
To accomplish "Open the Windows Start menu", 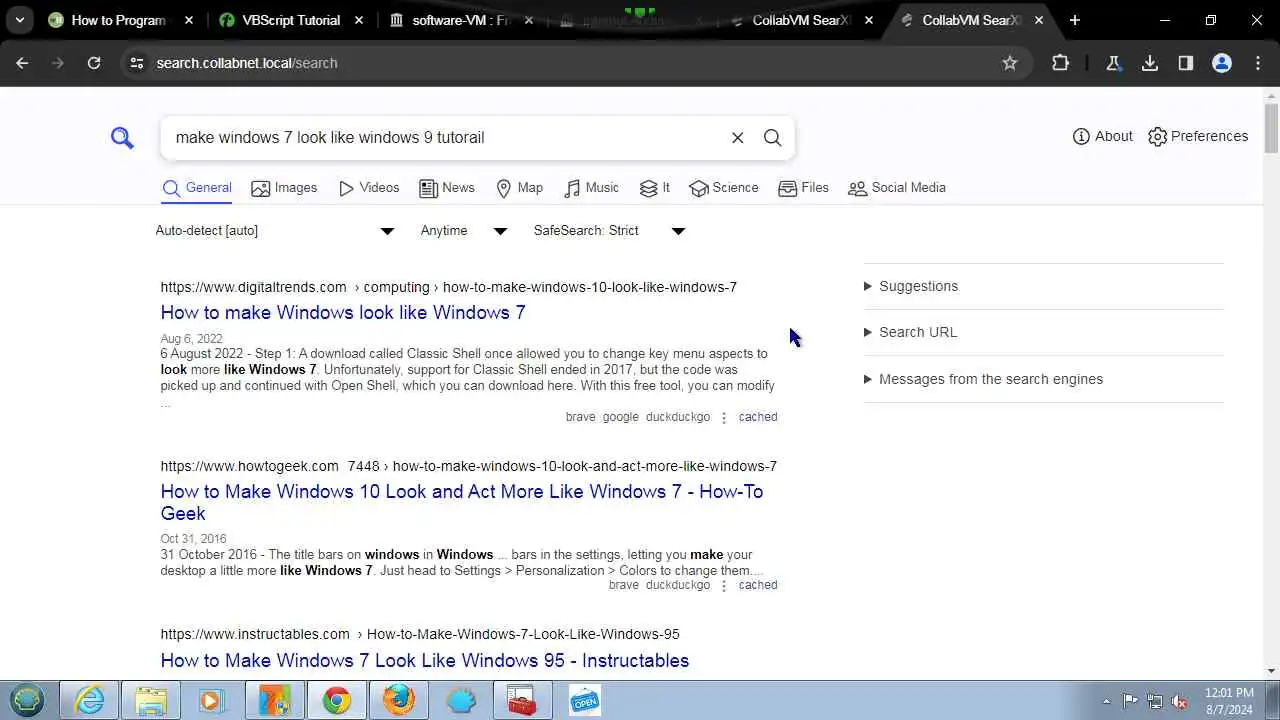I will 27,700.
